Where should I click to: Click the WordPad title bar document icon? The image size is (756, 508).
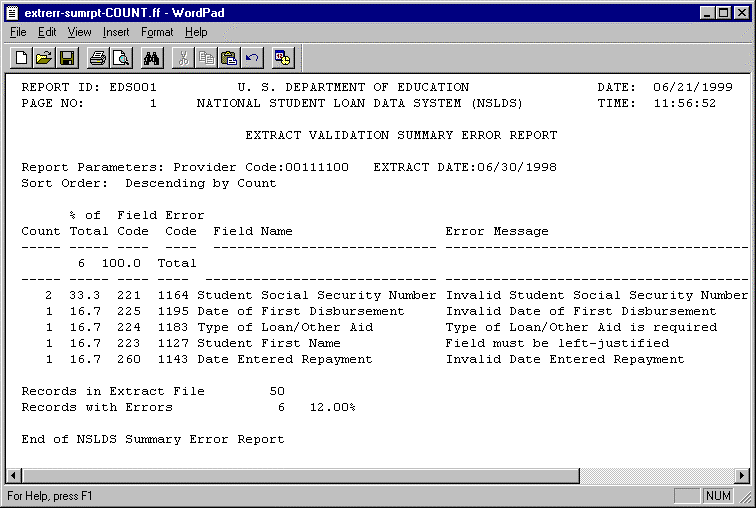click(x=13, y=11)
